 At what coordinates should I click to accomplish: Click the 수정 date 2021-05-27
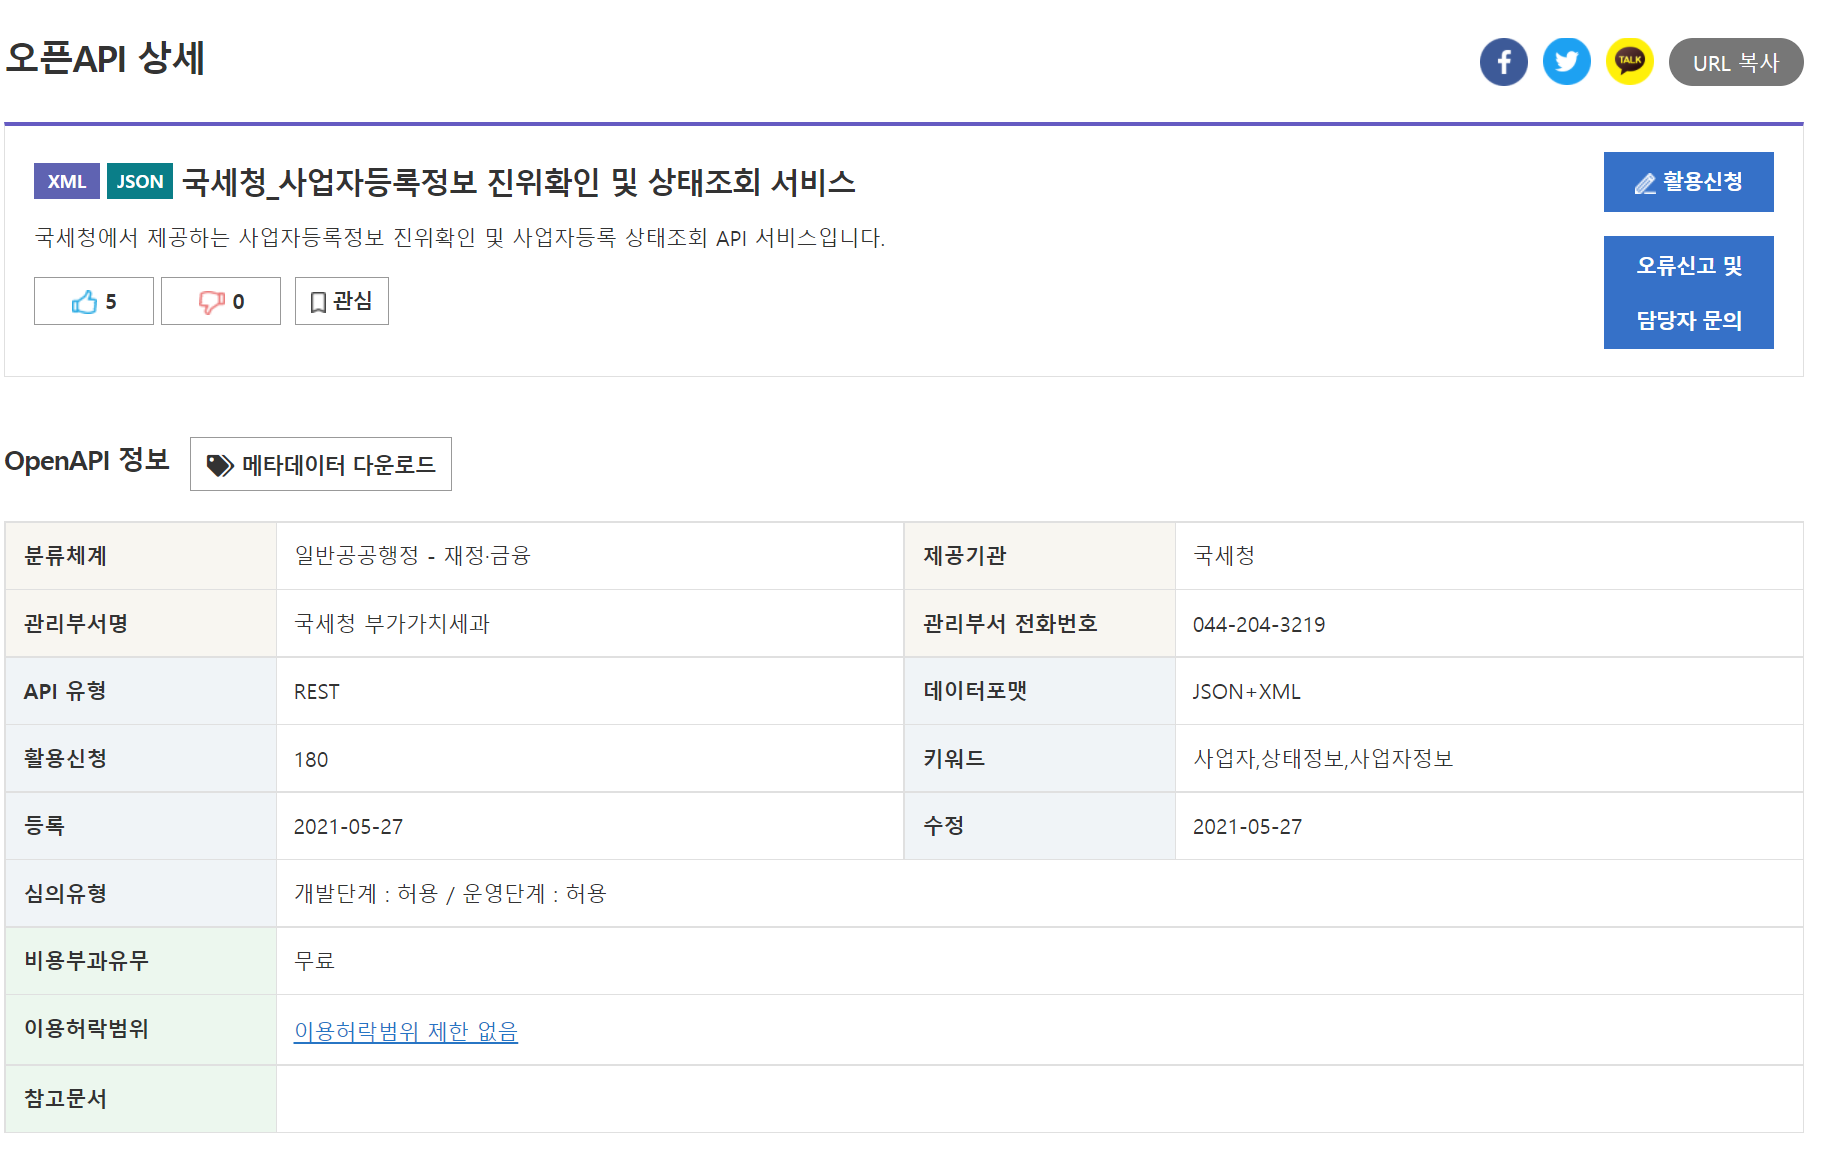1247,827
